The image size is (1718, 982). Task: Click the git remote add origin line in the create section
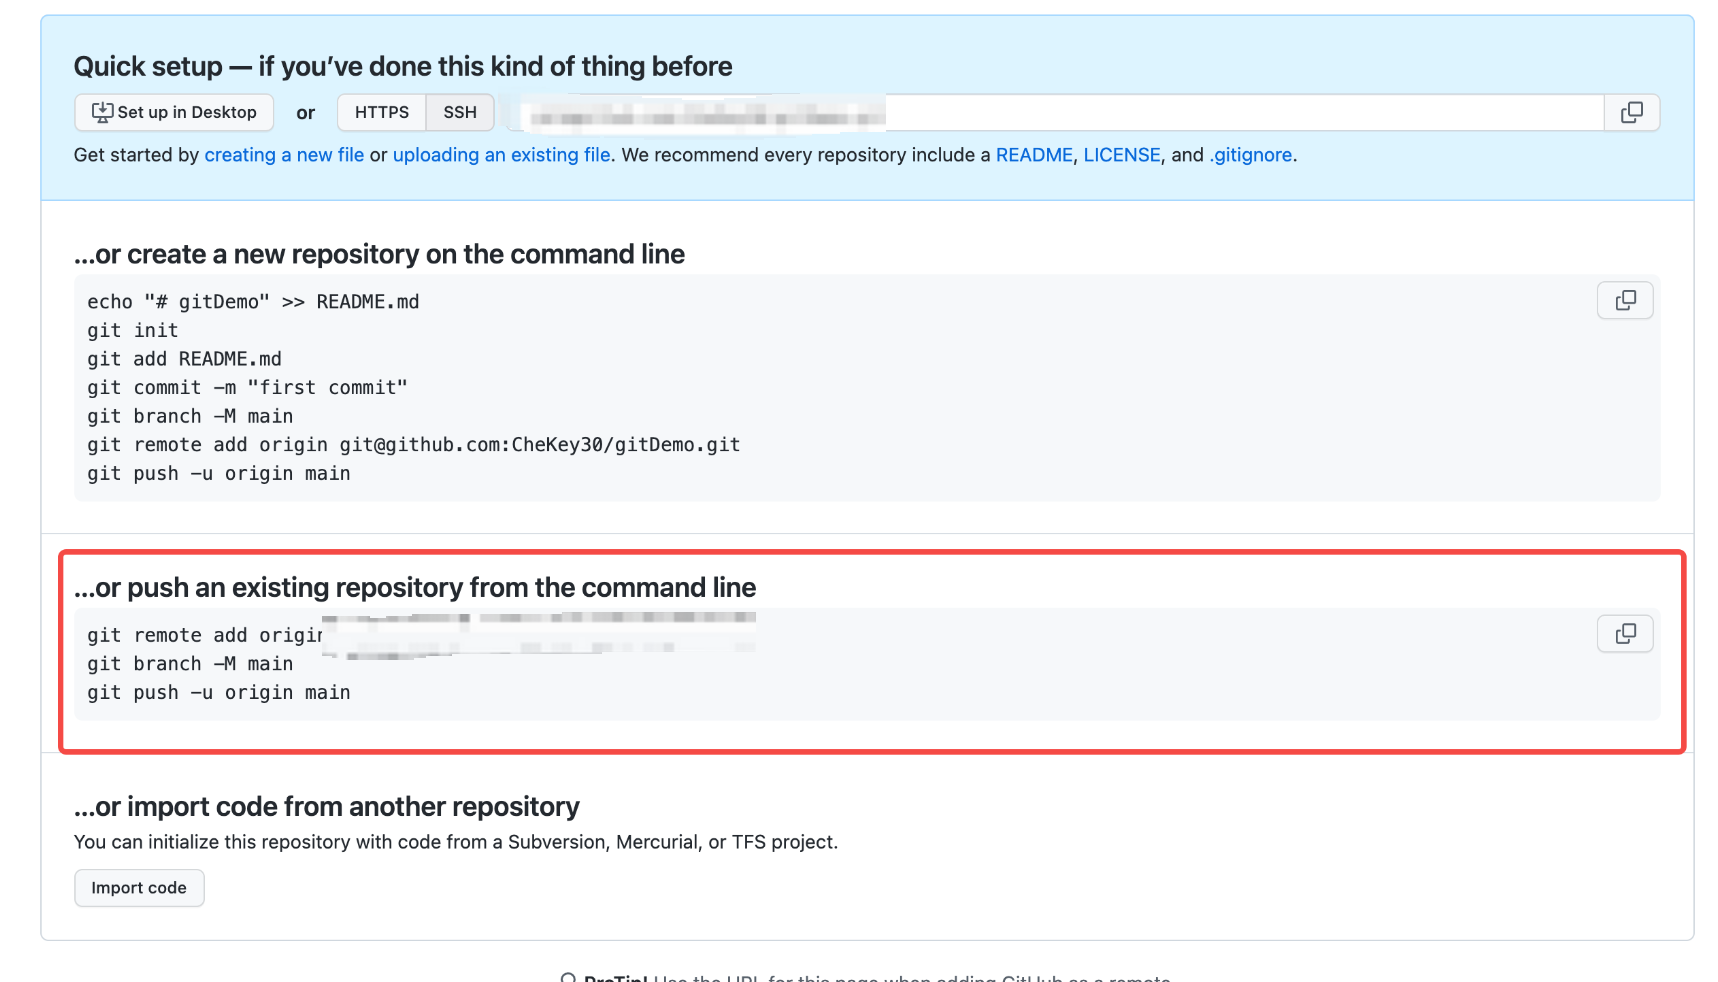414,445
